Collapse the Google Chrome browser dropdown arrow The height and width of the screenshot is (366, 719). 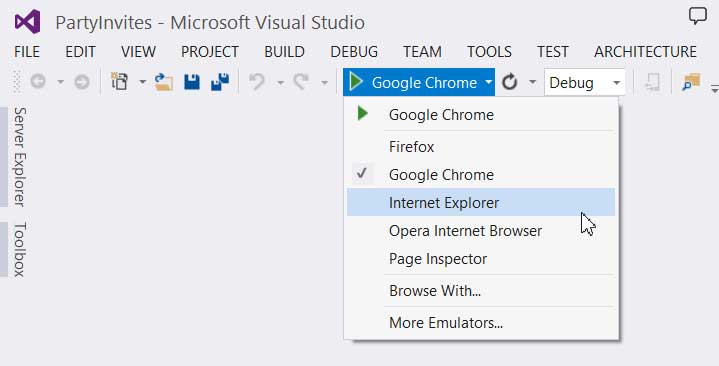(x=488, y=83)
